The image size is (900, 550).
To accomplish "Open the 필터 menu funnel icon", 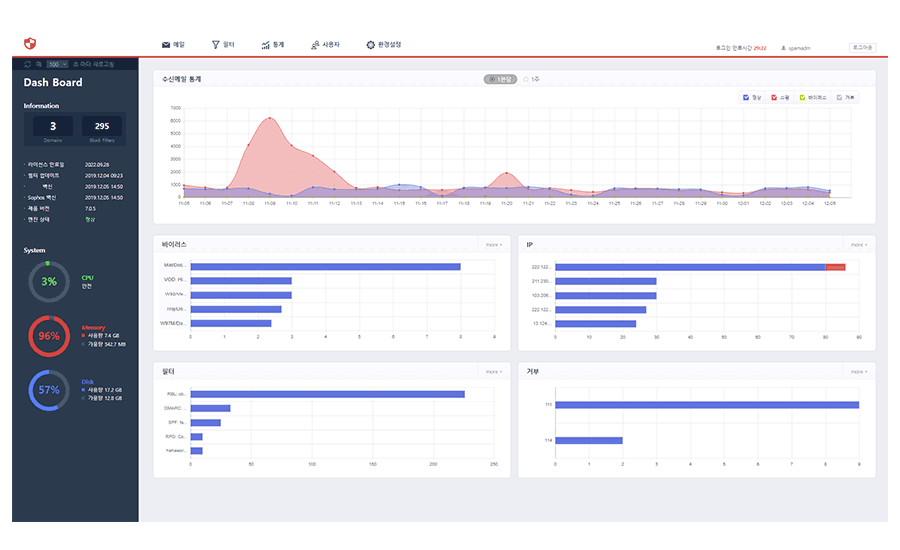I will coord(216,45).
